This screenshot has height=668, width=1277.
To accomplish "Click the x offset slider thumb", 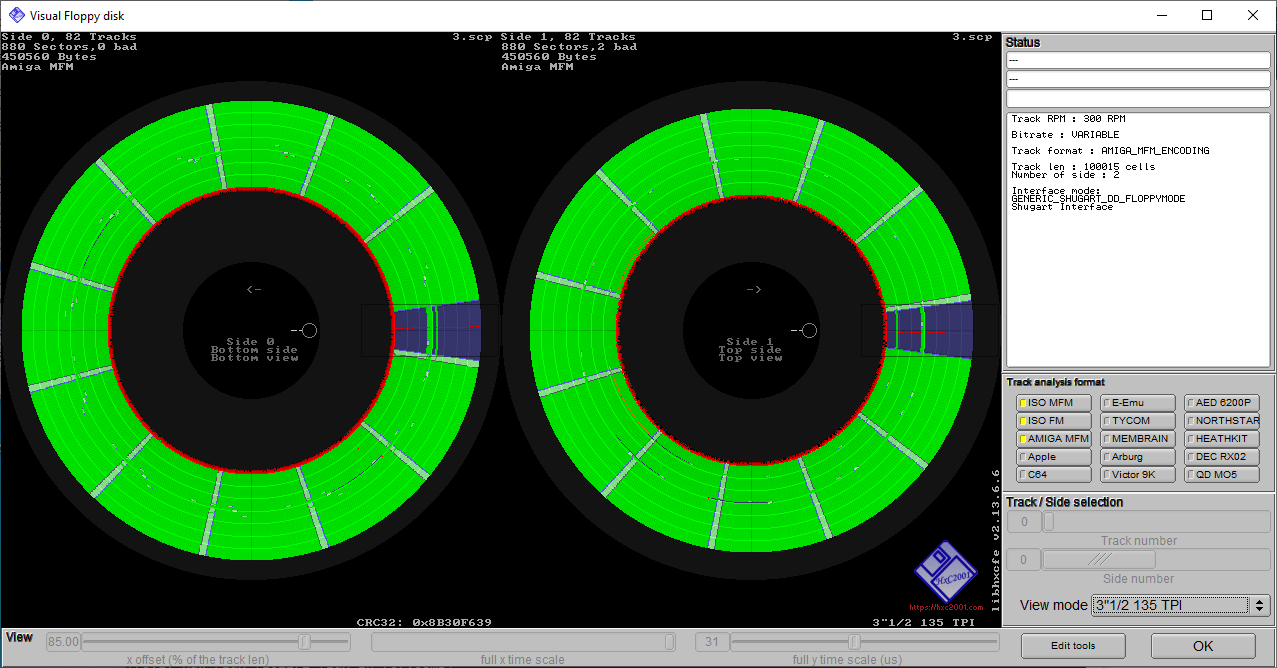I will point(304,641).
